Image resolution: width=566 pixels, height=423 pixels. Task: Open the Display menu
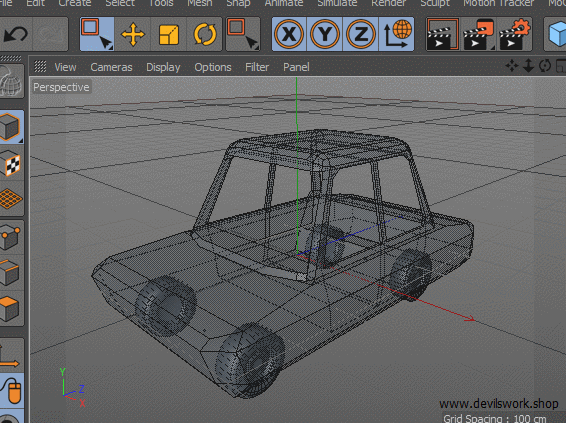tap(163, 67)
